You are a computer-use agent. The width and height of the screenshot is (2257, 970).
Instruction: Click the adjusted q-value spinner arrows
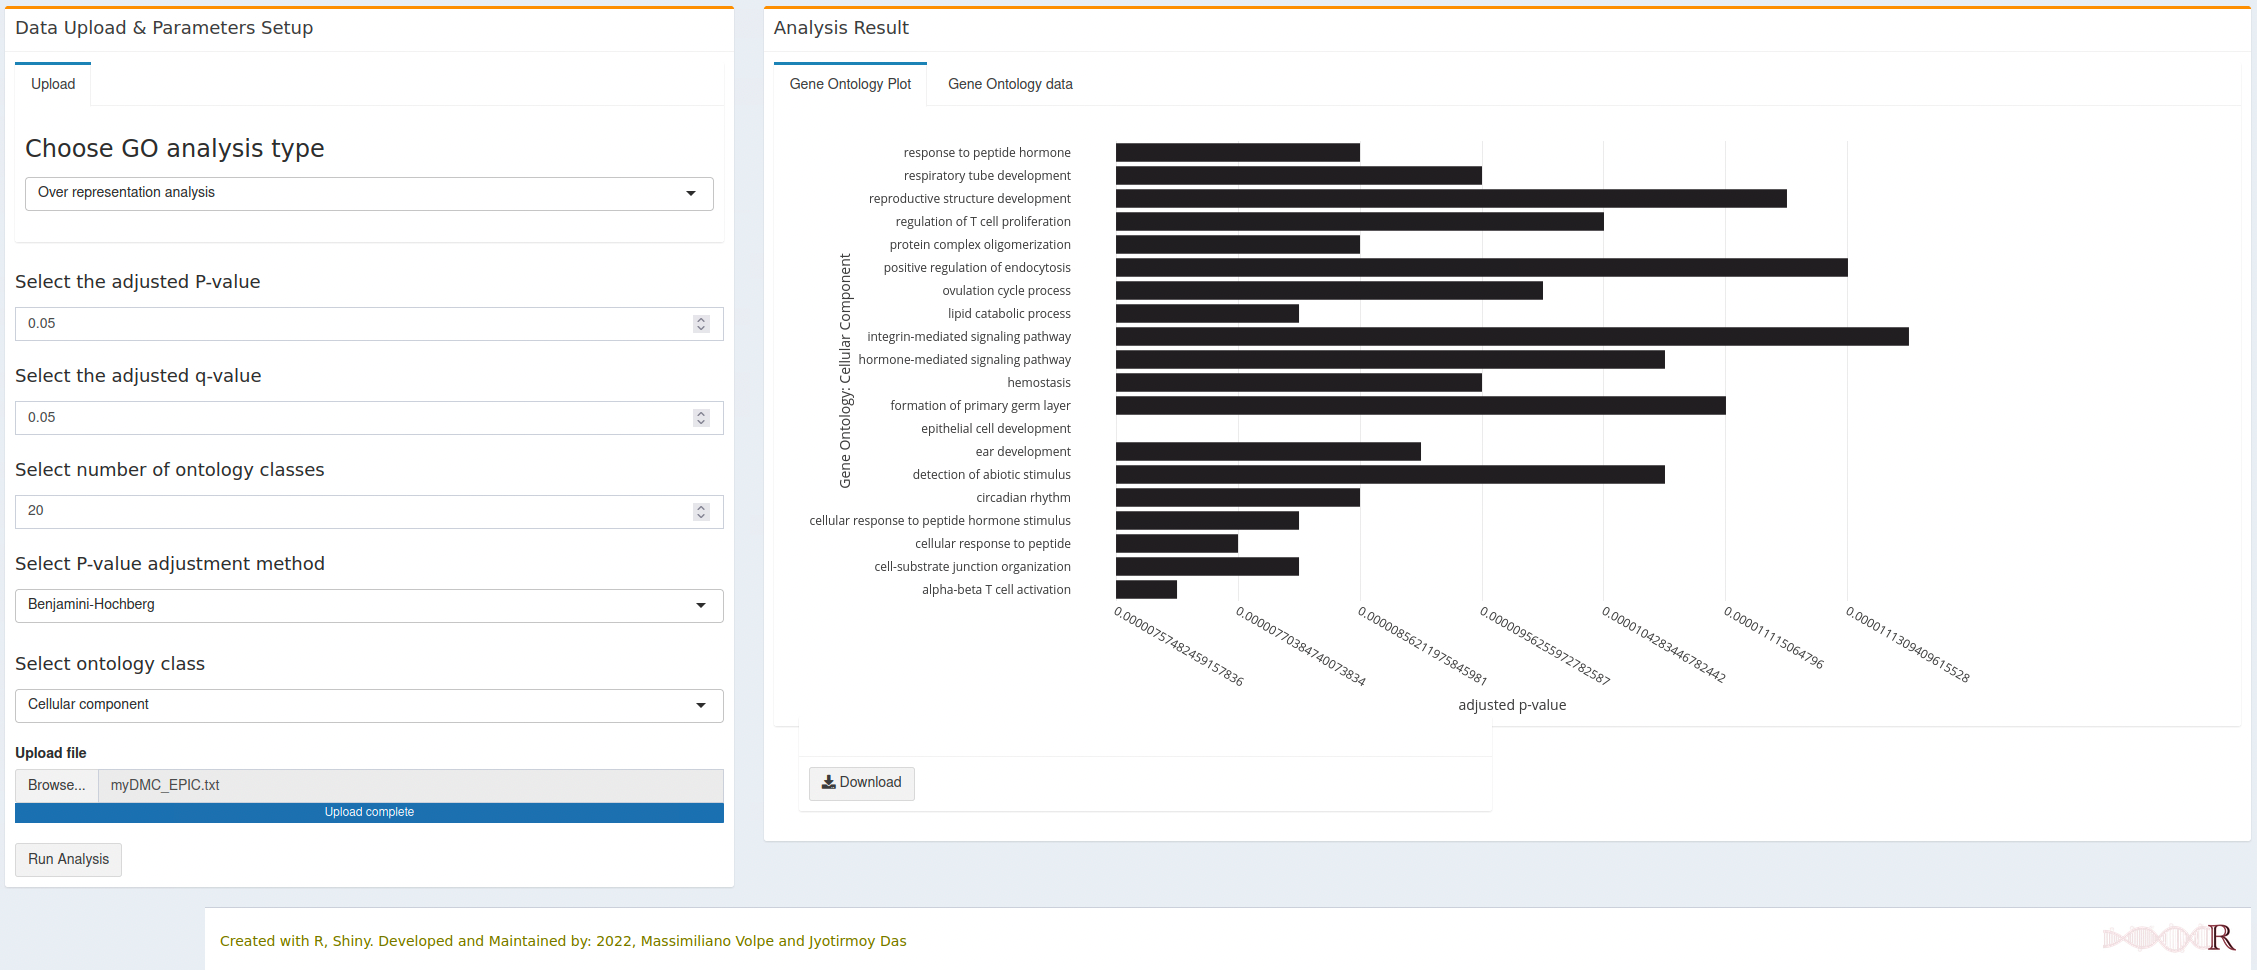pyautogui.click(x=701, y=418)
